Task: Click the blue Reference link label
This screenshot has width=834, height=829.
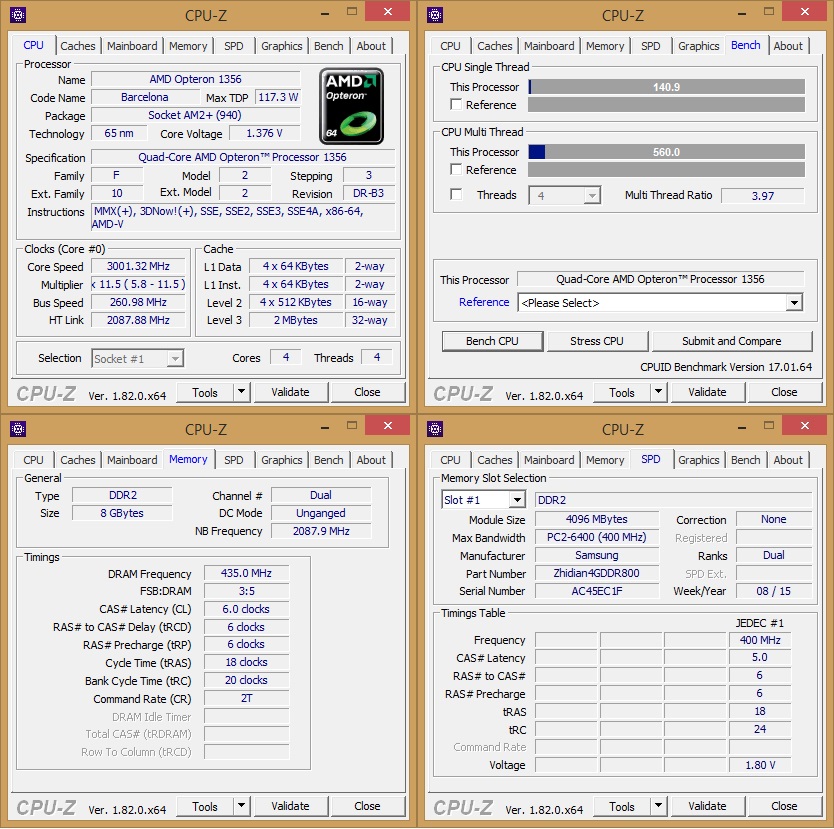Action: pyautogui.click(x=484, y=302)
